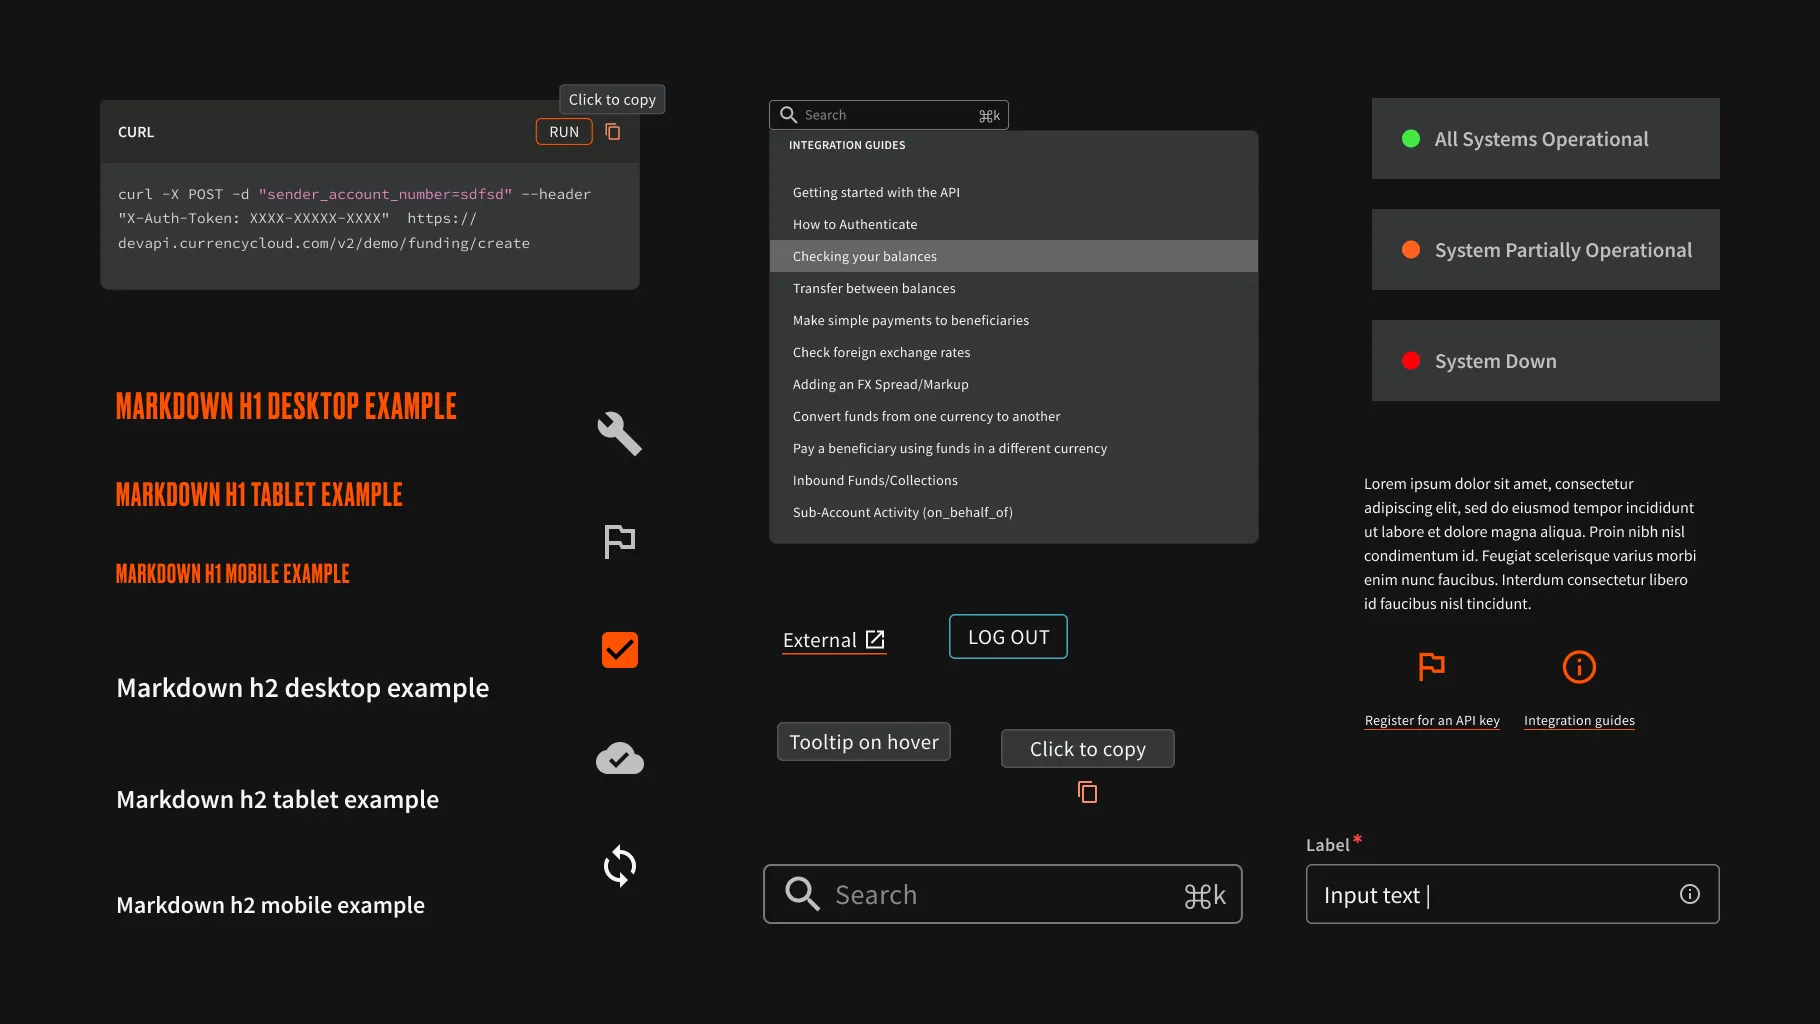This screenshot has height=1024, width=1820.
Task: Open Getting started with the API
Action: pos(1014,192)
